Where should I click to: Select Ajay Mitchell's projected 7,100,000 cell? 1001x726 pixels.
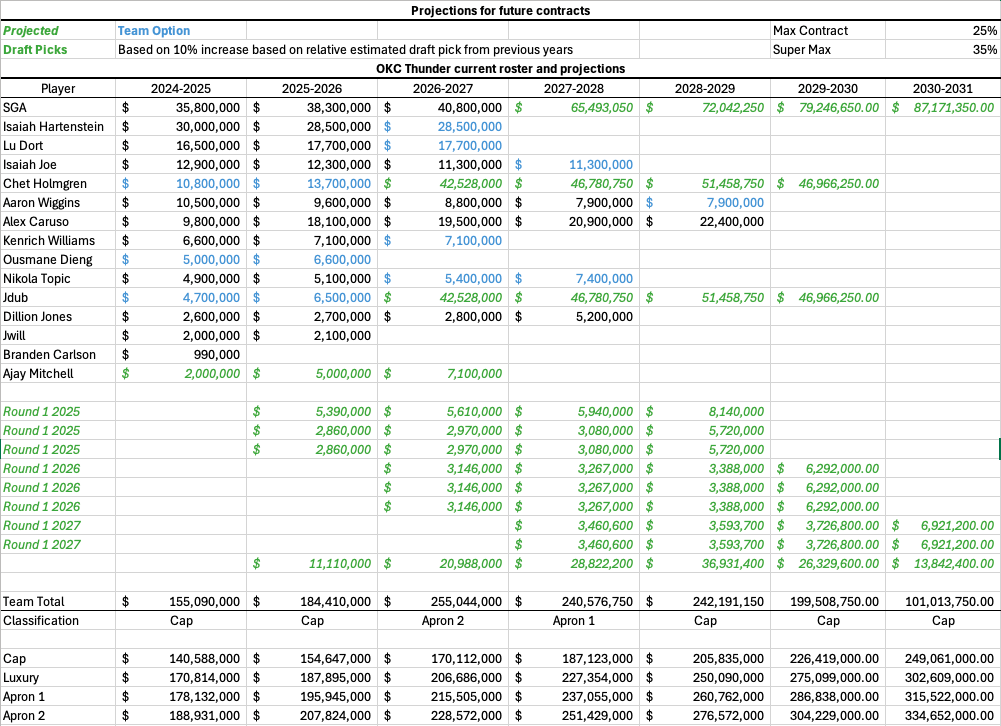(x=443, y=374)
